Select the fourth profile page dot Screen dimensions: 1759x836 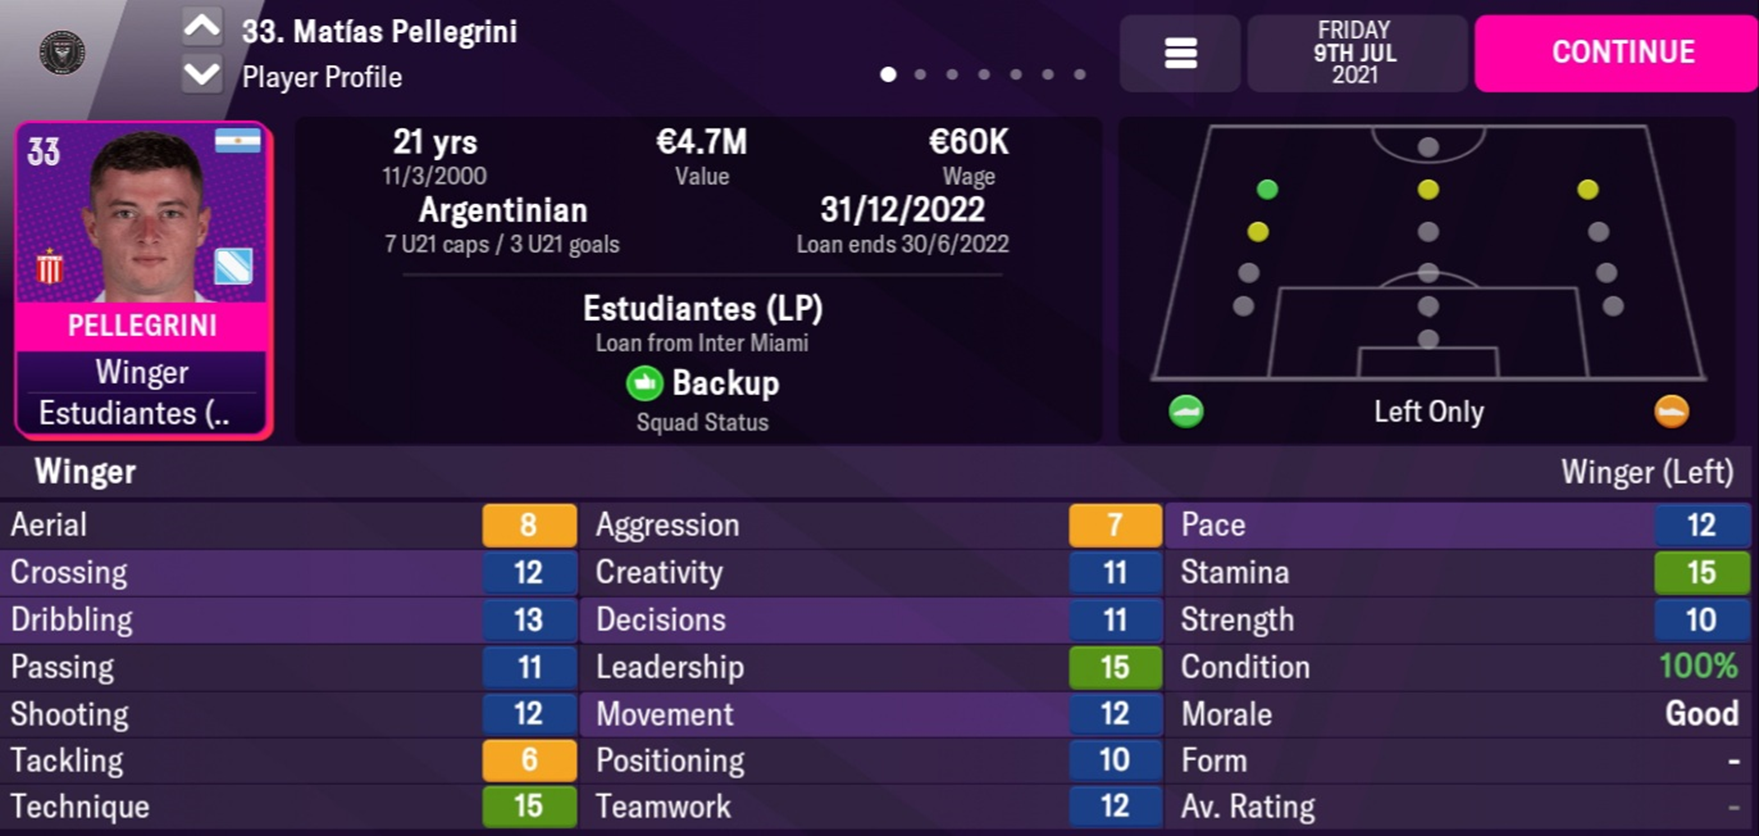tap(984, 74)
